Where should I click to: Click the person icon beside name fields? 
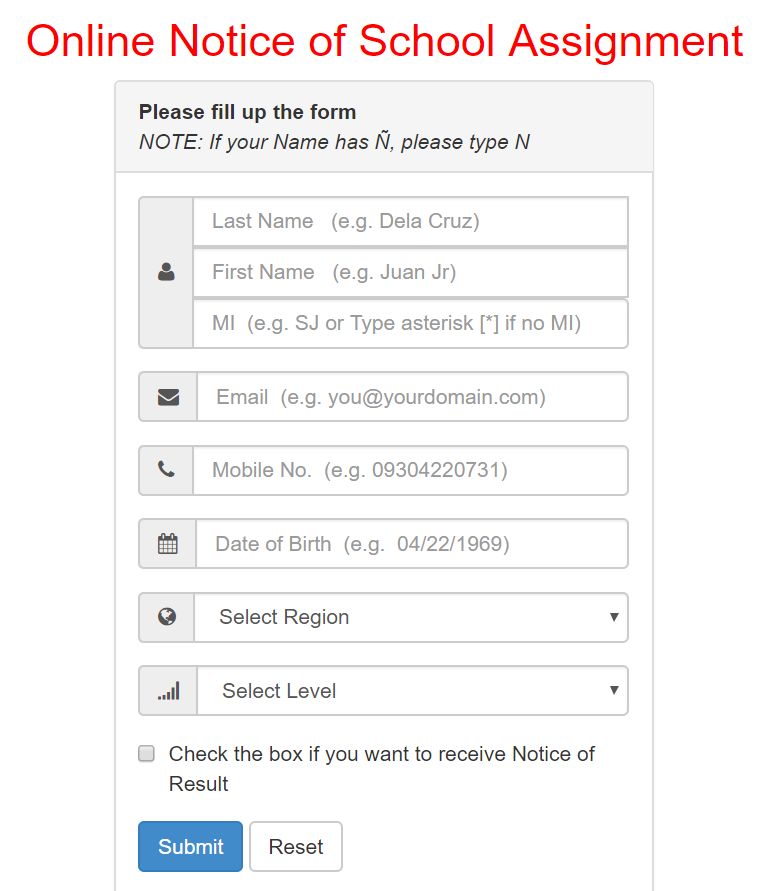point(166,272)
